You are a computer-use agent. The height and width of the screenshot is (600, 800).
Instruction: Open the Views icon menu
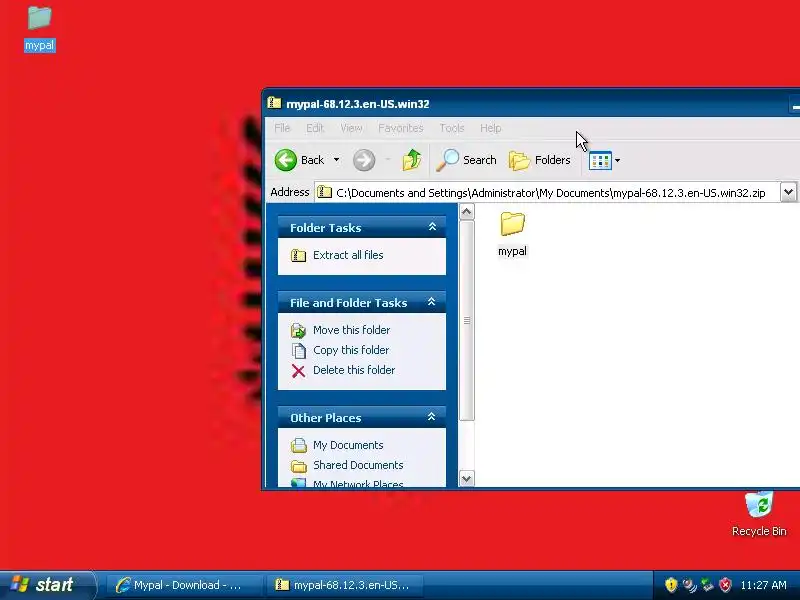coord(600,161)
